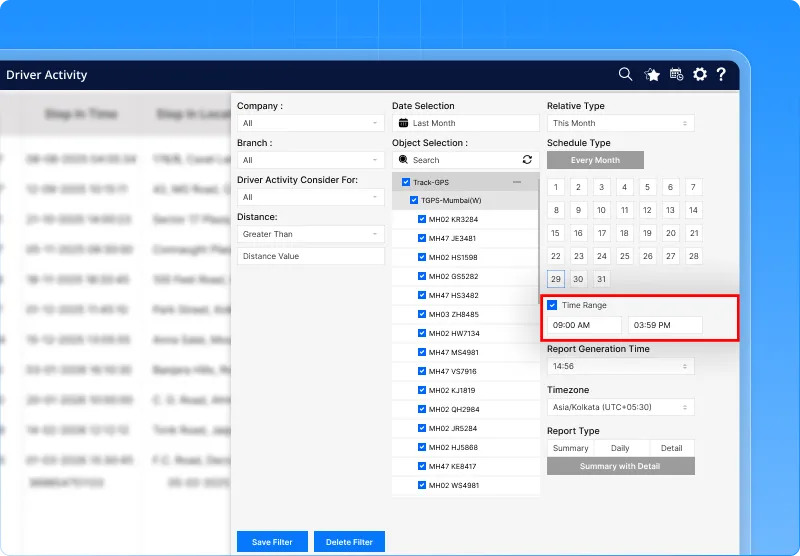Open schedule report calendar-clock icon

[676, 74]
